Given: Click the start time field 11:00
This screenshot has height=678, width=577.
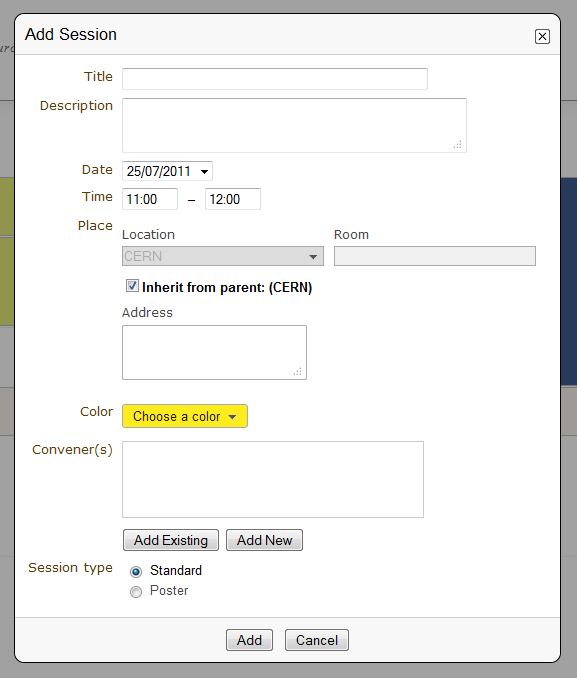Looking at the screenshot, I should pyautogui.click(x=150, y=199).
